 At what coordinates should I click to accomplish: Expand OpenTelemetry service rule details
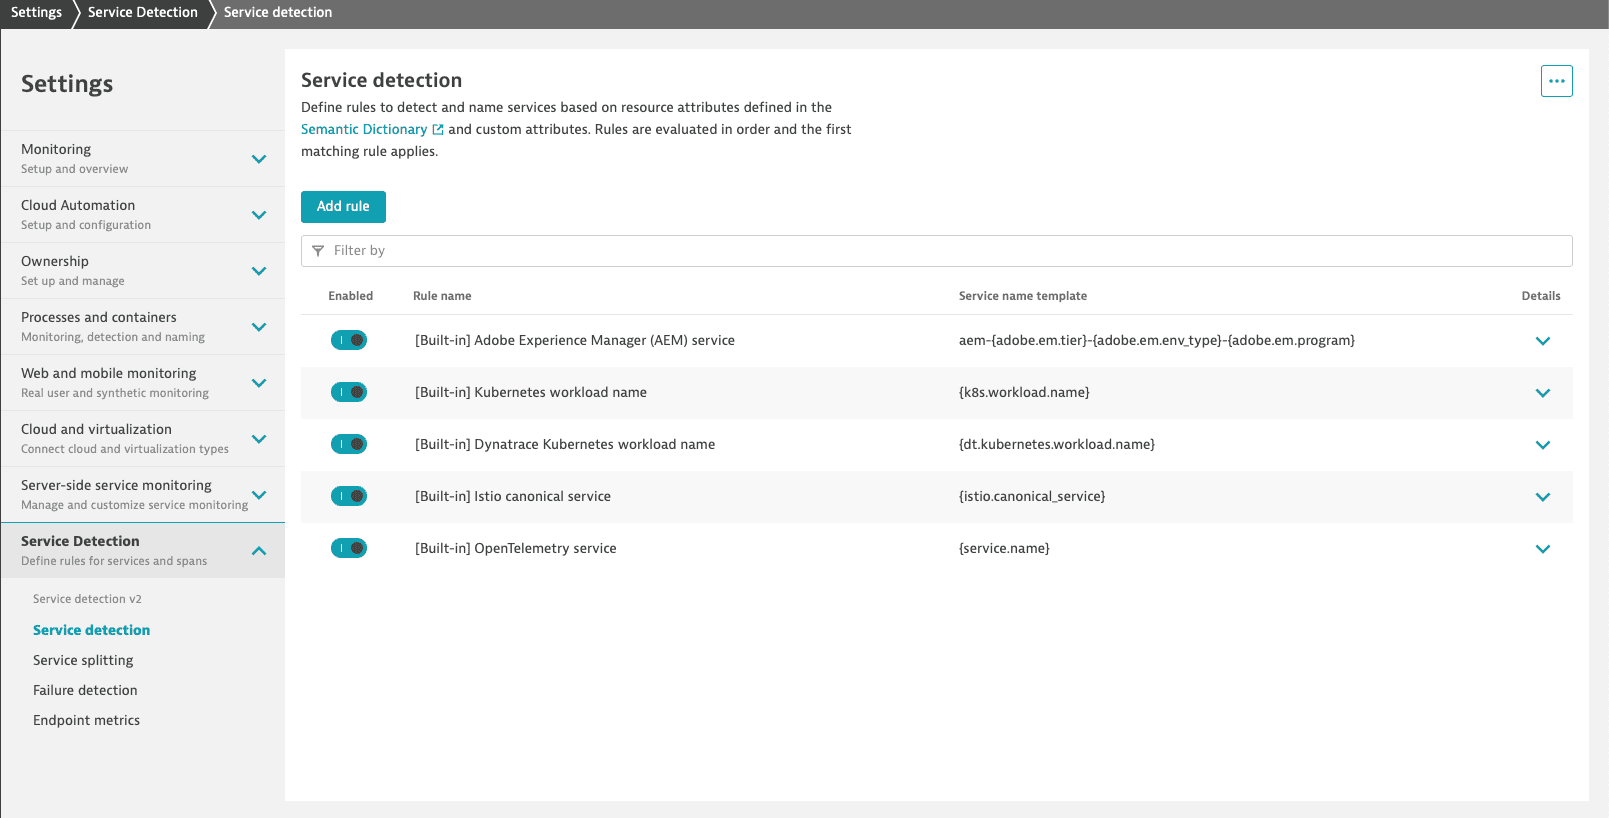1543,549
